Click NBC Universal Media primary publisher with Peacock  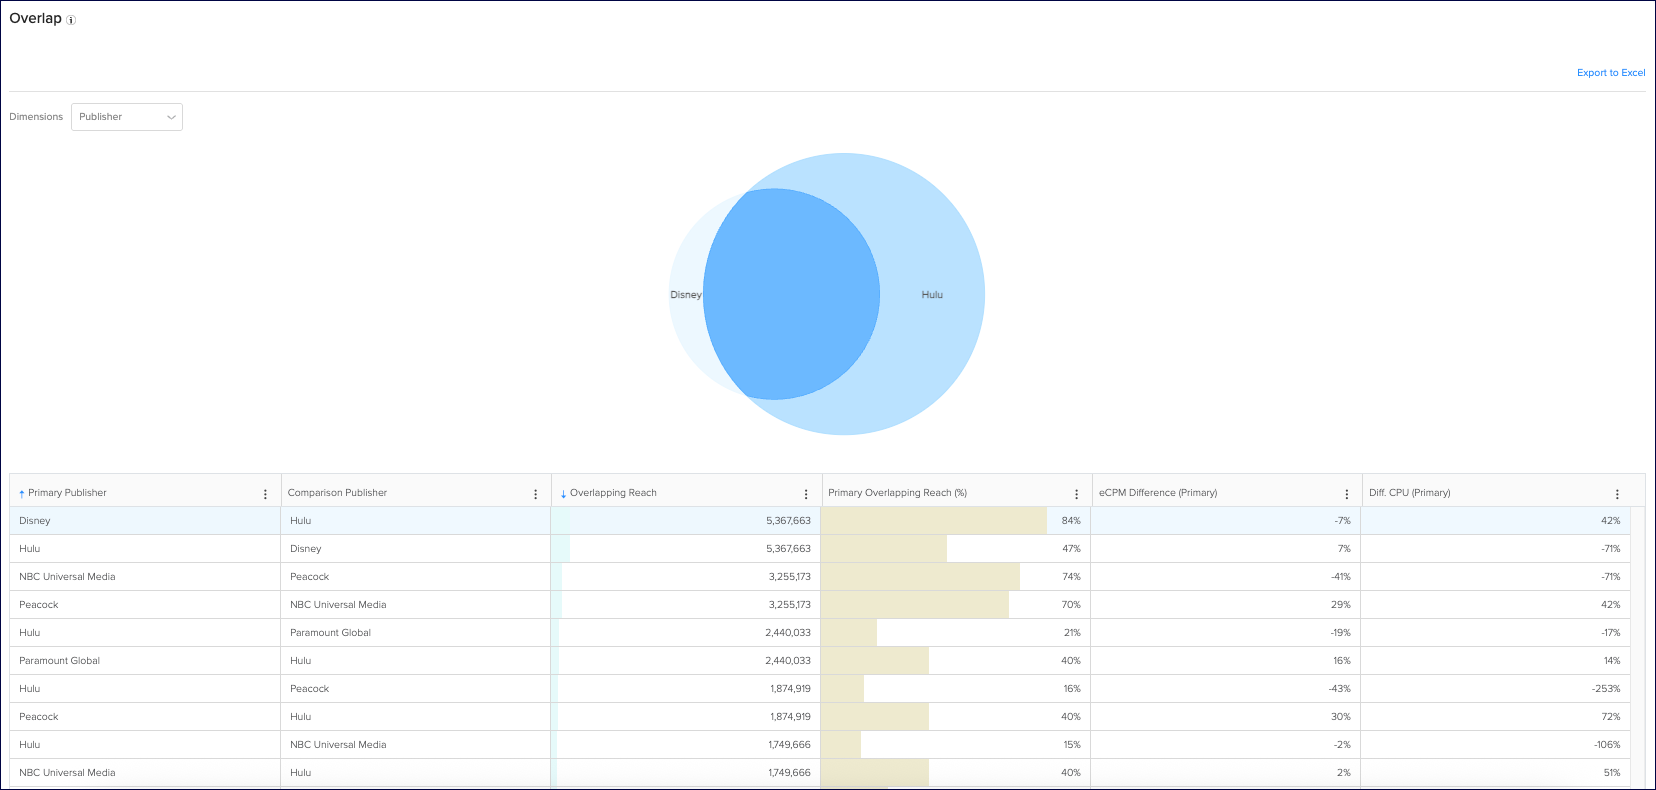(67, 577)
